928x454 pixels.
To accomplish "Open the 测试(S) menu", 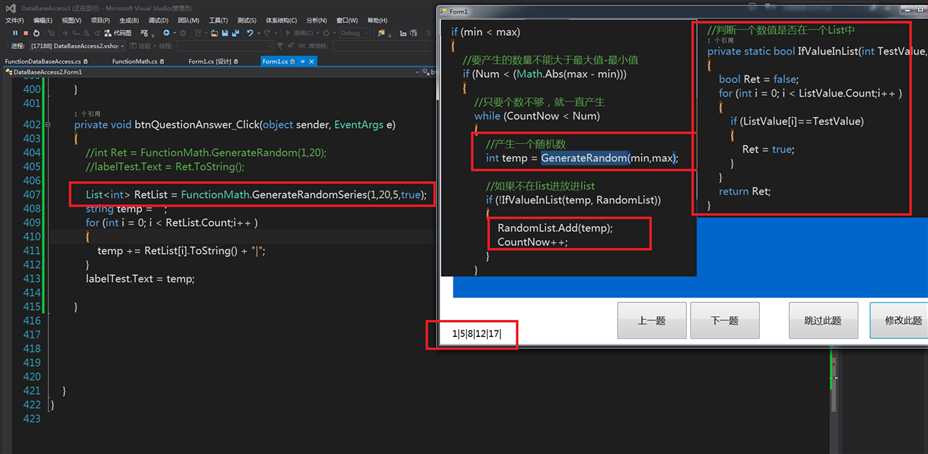I will pos(247,21).
